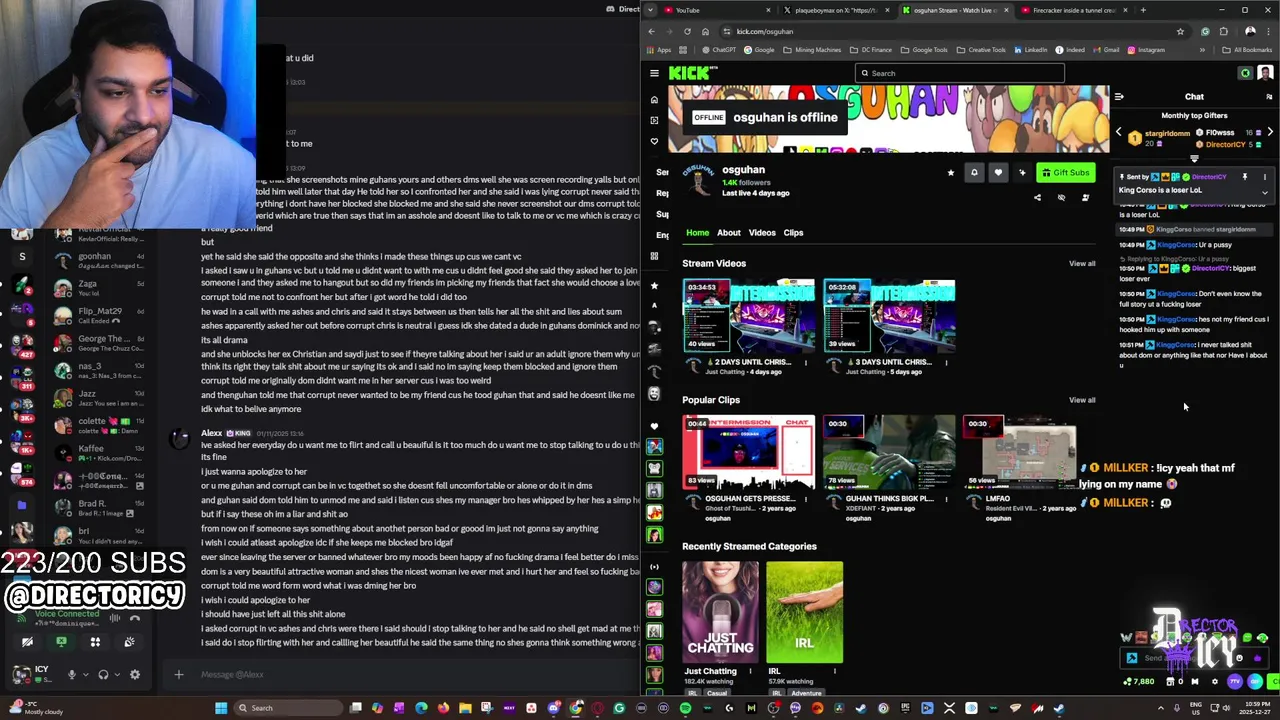
Task: Open options for the IRL category
Action: coord(835,672)
